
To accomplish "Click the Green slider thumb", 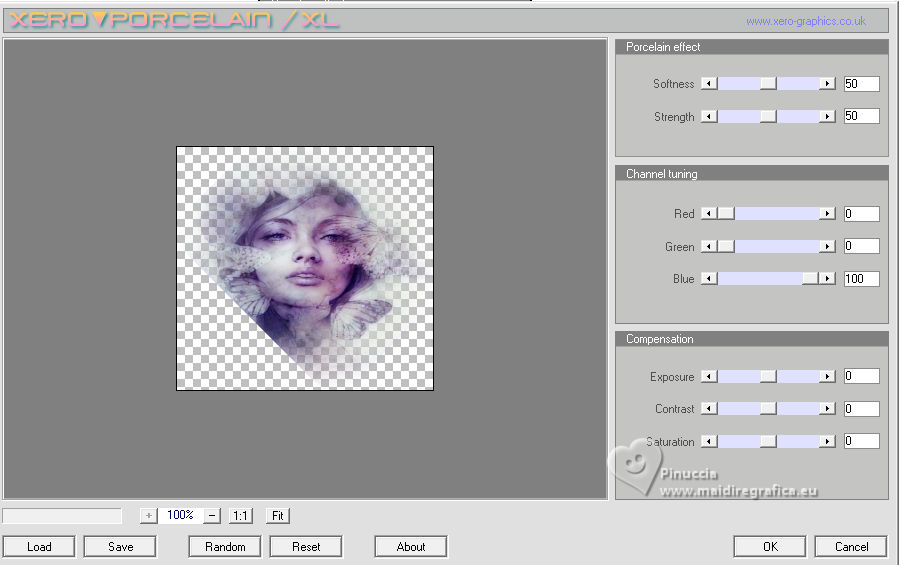I will [x=727, y=247].
